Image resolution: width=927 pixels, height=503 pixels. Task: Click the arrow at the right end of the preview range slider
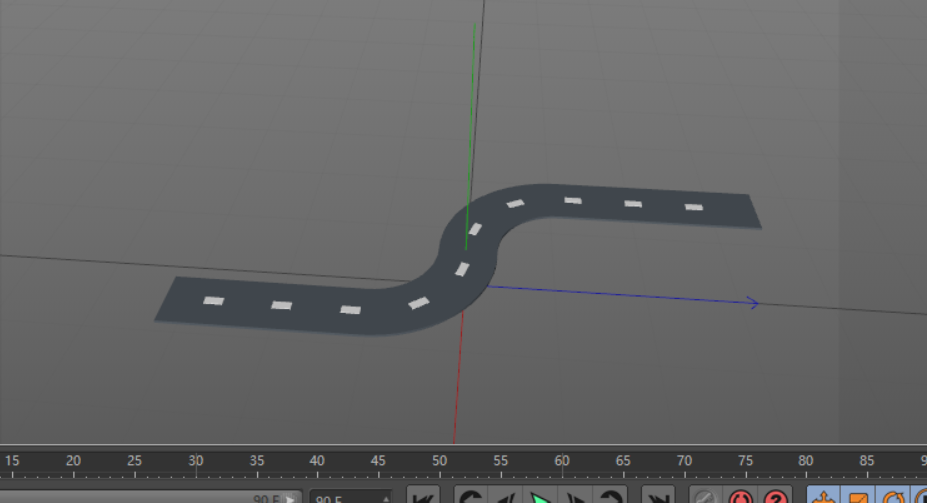291,499
